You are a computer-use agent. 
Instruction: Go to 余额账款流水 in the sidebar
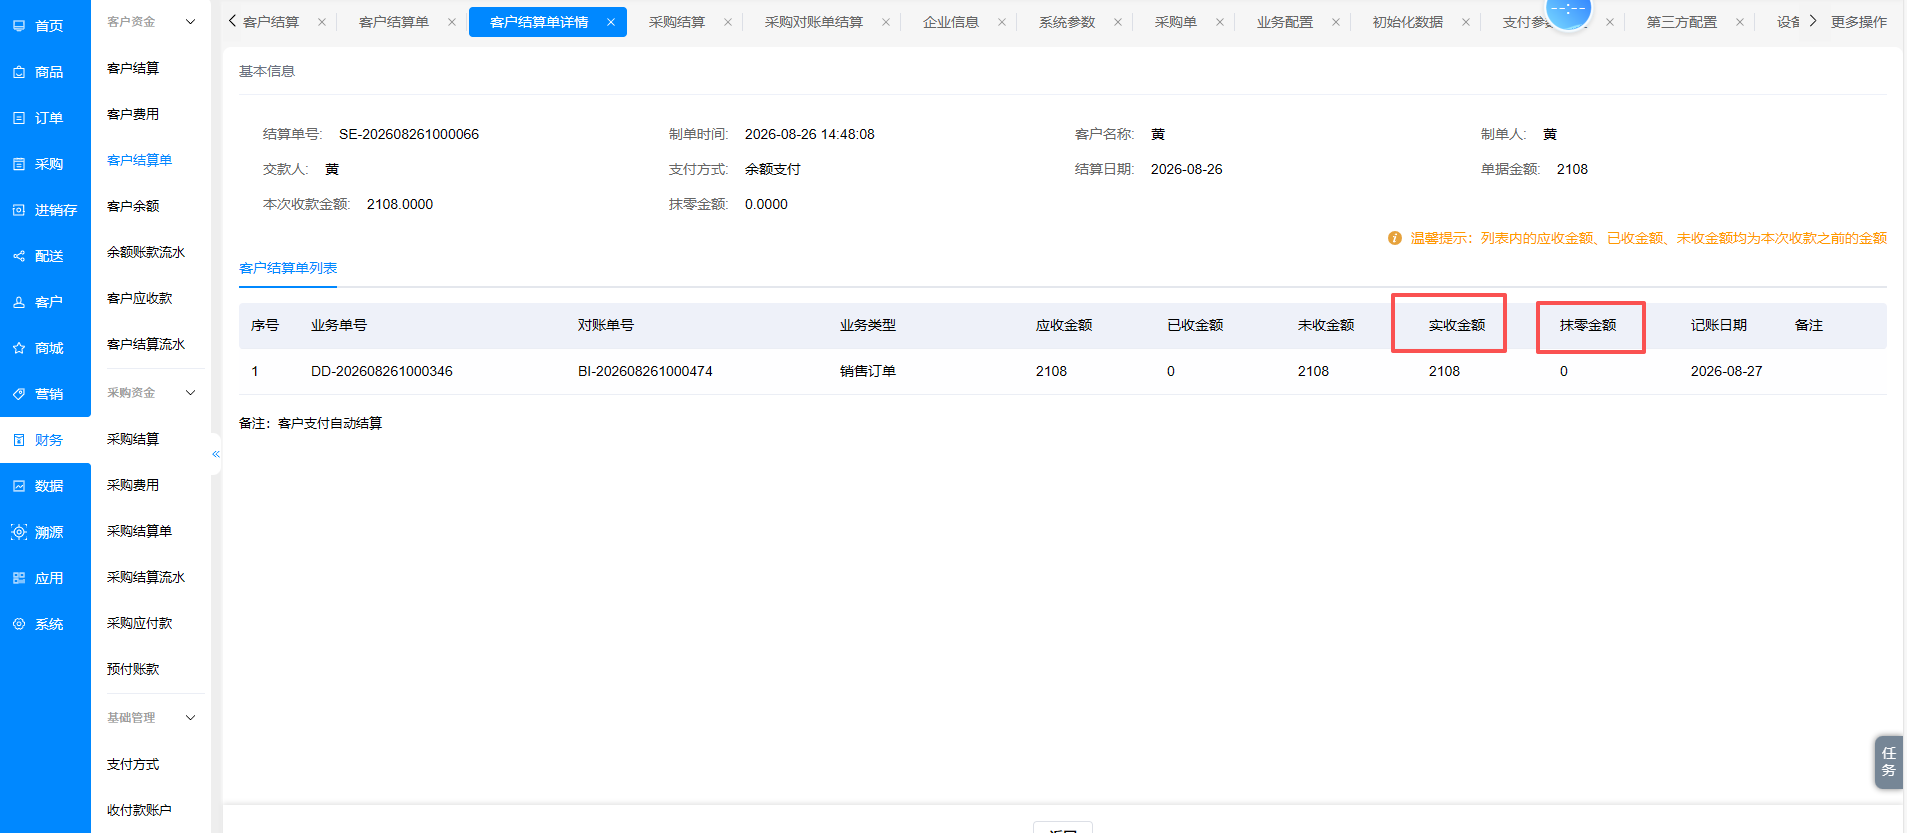(x=146, y=252)
